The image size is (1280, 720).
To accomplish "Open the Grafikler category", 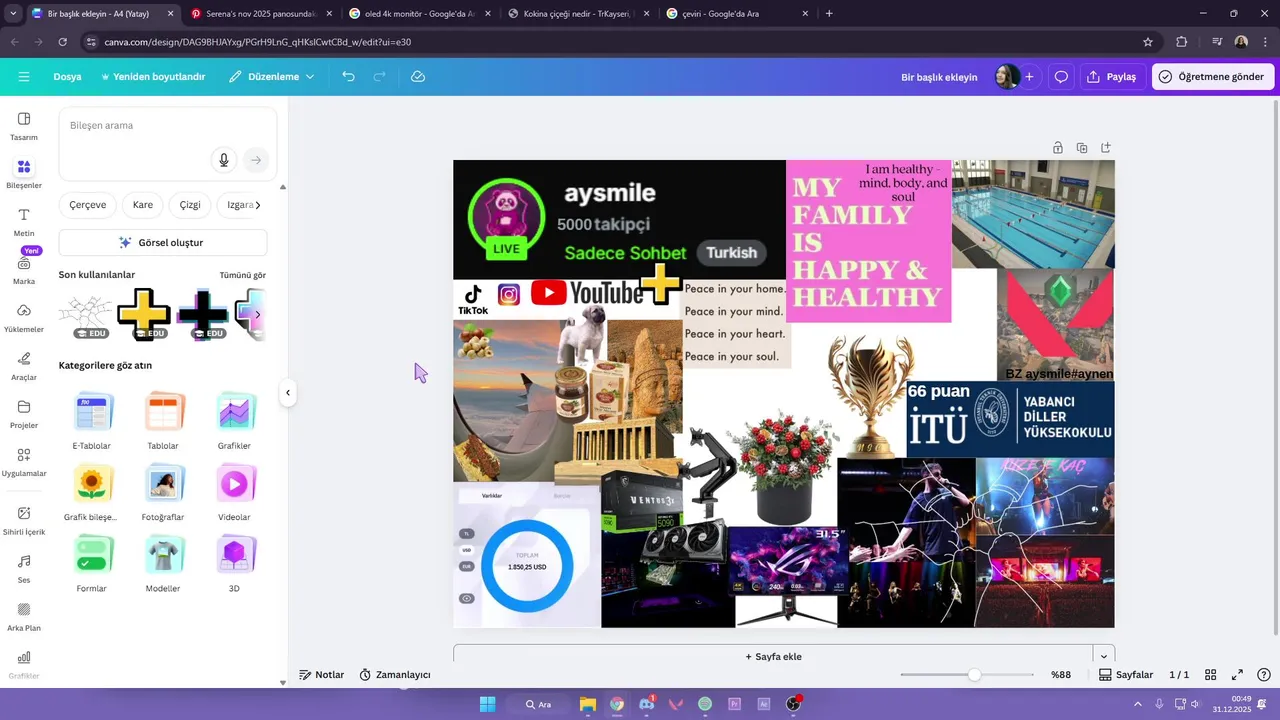I will pos(234,421).
